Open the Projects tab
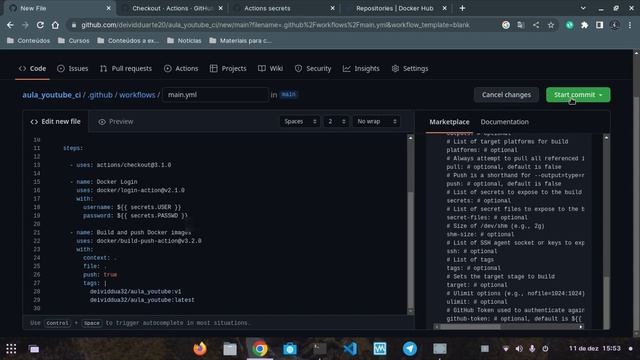The width and height of the screenshot is (640, 360). coord(228,69)
